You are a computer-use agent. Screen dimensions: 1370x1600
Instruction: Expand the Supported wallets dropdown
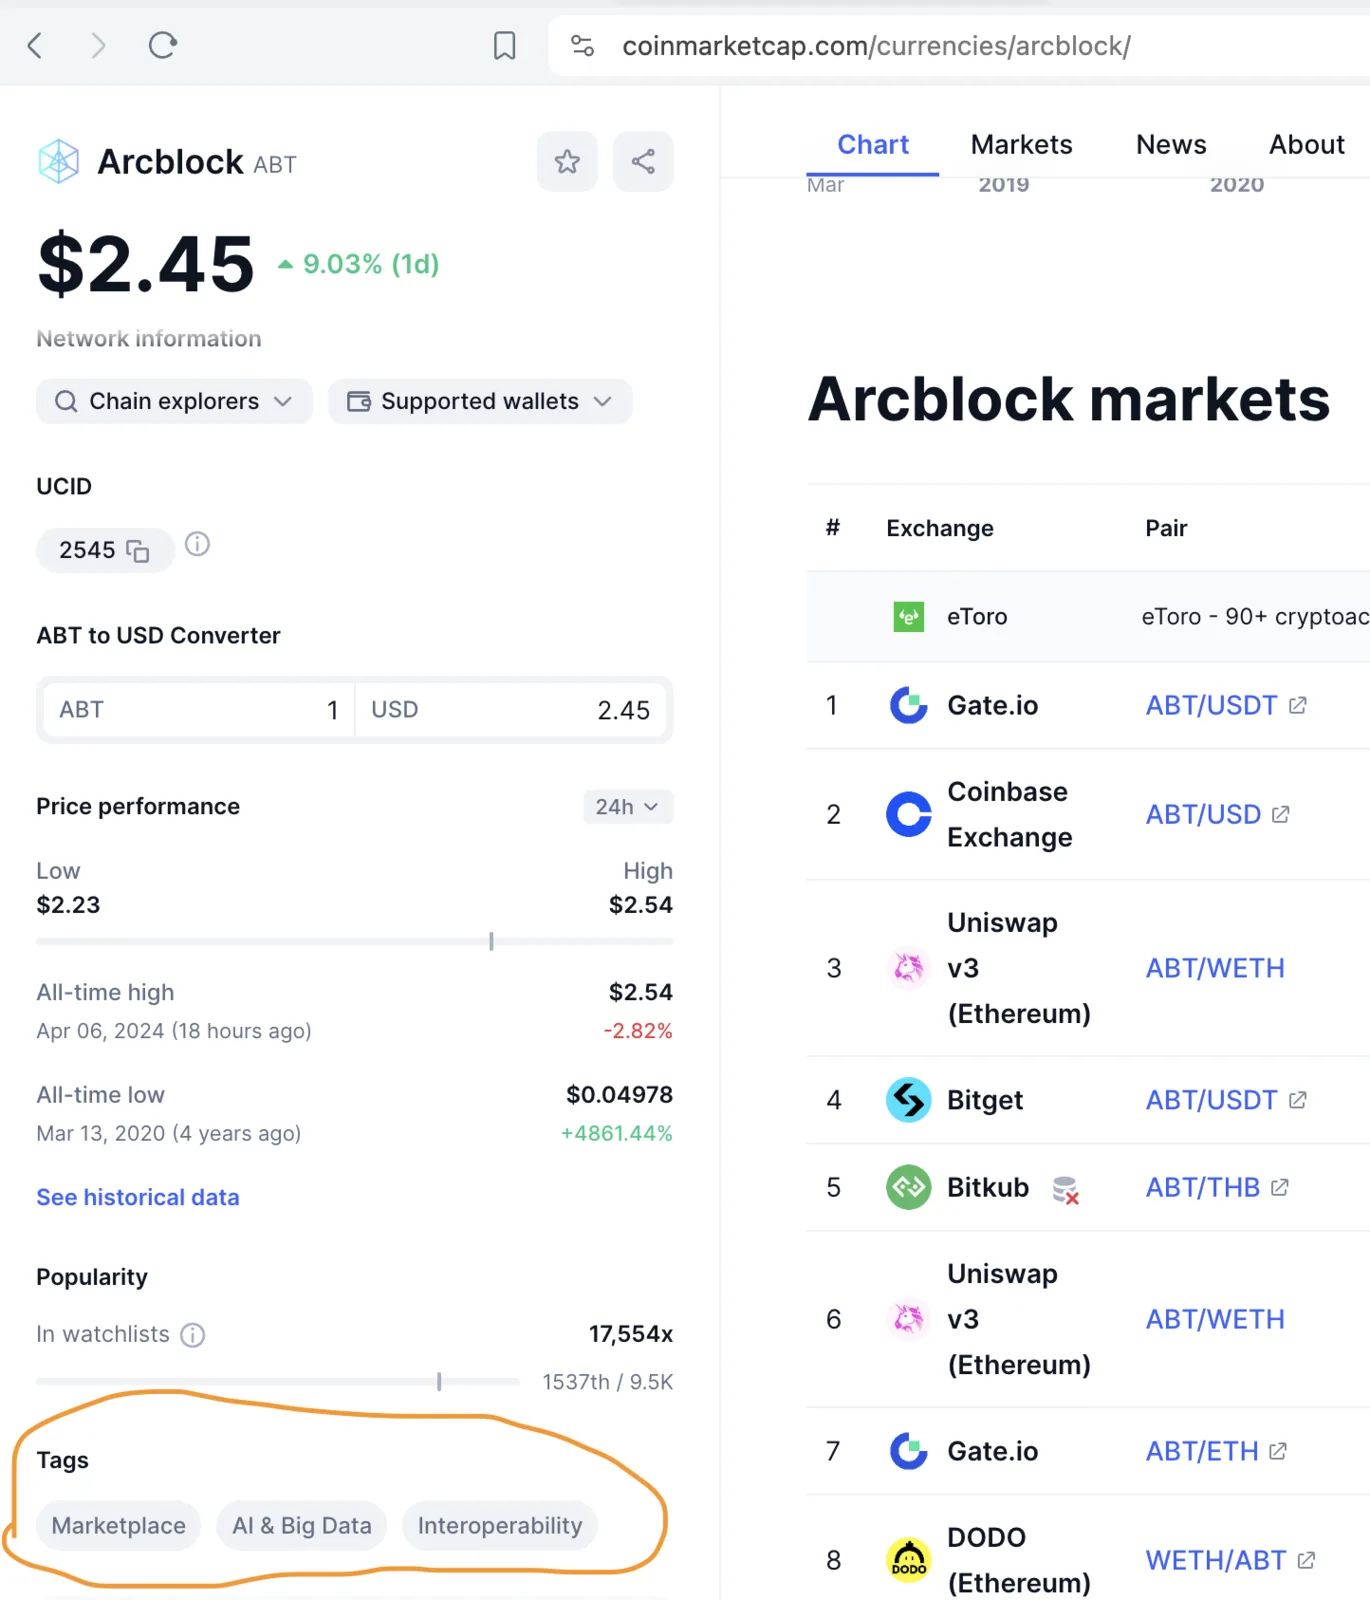480,401
